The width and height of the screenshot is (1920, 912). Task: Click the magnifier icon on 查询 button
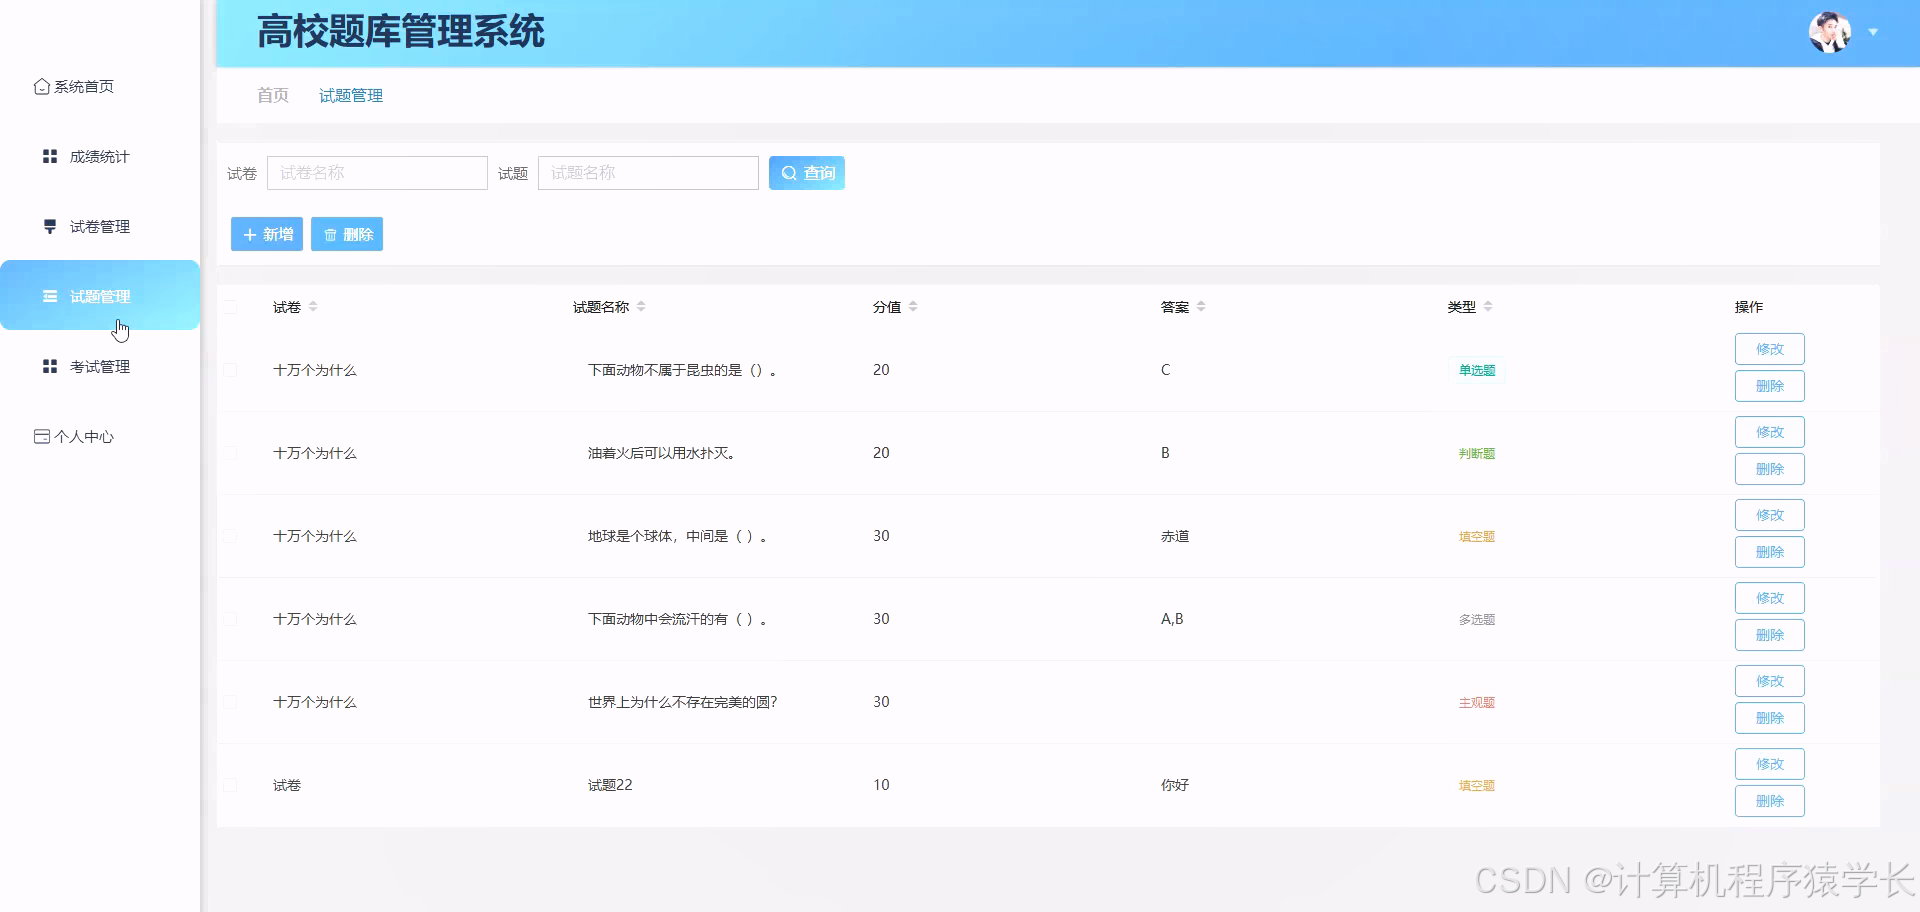pyautogui.click(x=789, y=173)
